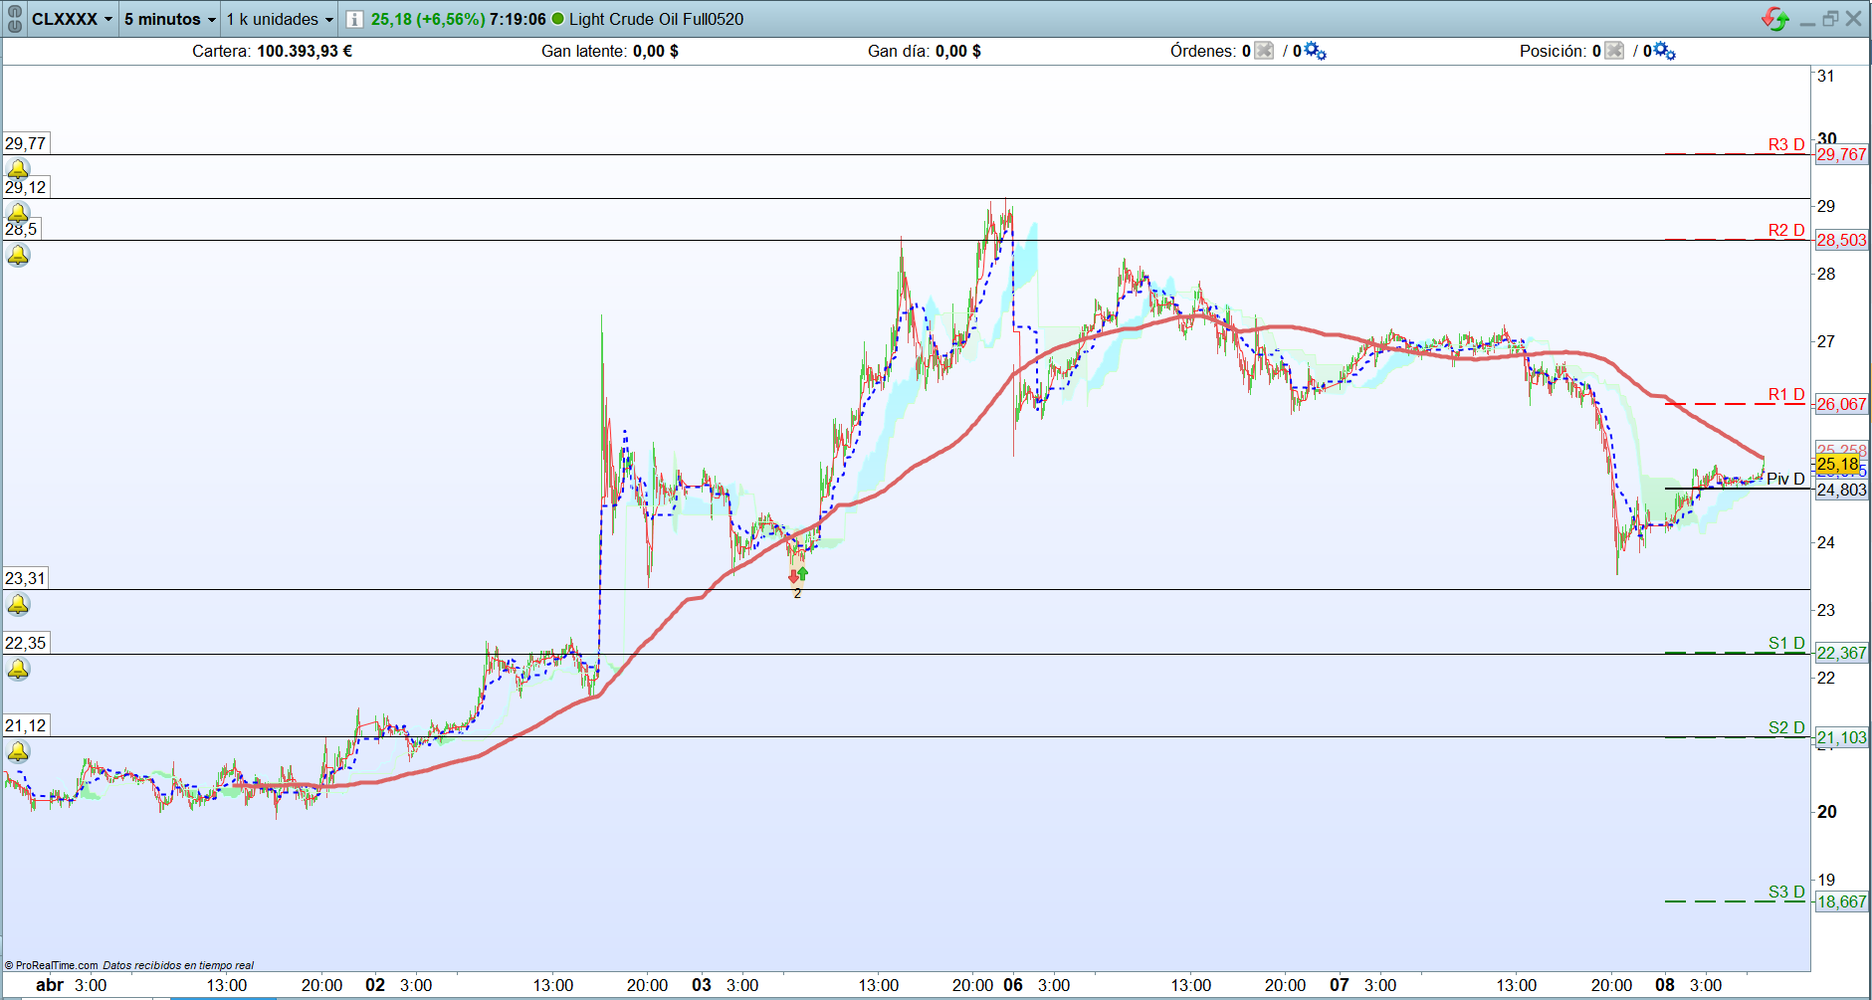Click the S3 D pivot label
This screenshot has width=1872, height=1000.
click(1786, 892)
